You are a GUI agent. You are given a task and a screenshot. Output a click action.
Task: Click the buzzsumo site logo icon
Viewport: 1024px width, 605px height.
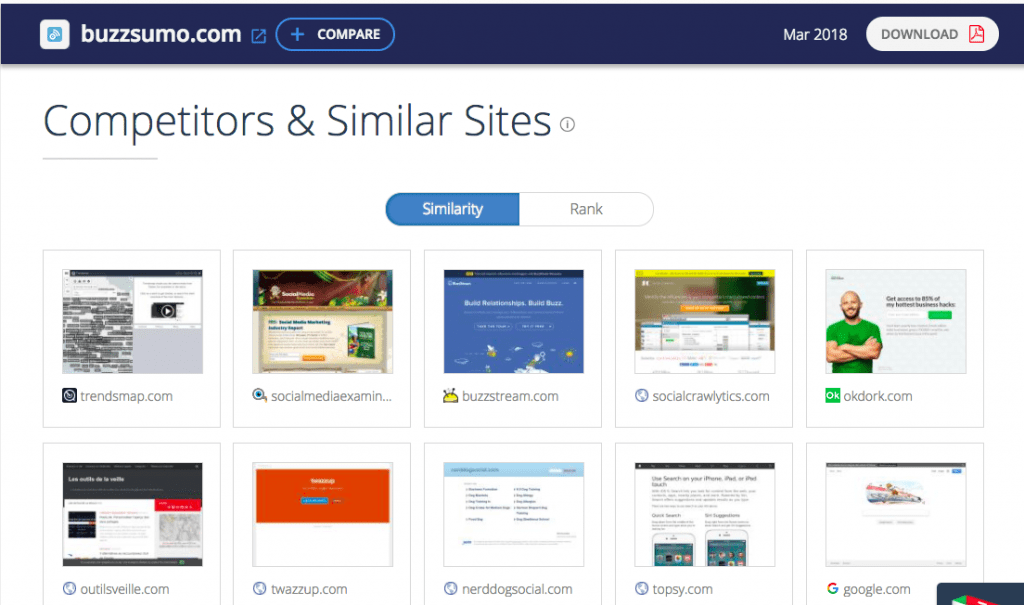point(54,34)
